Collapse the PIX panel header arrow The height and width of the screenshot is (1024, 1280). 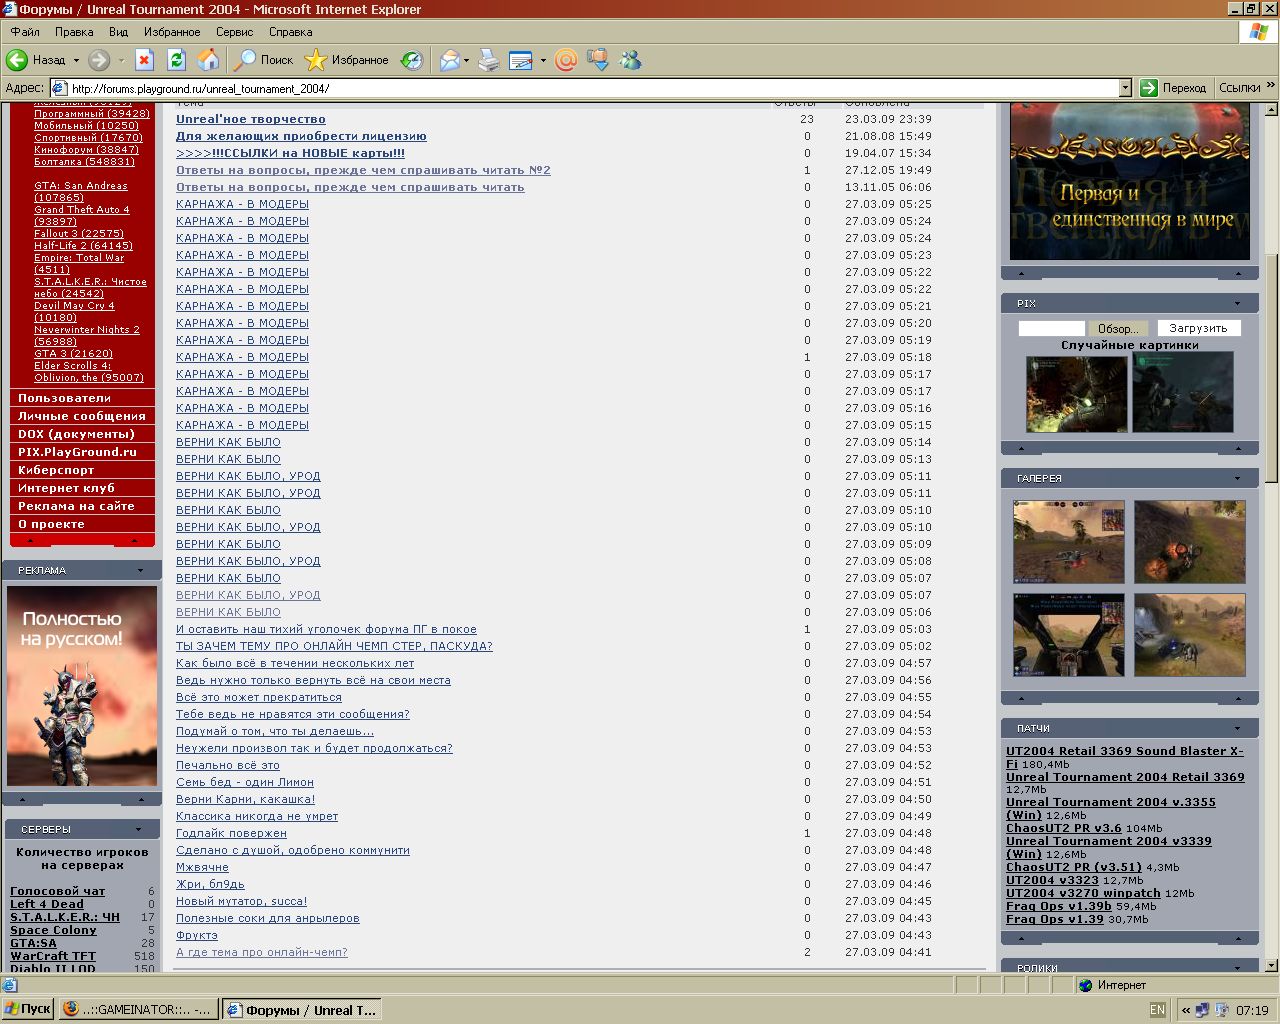click(x=1237, y=303)
